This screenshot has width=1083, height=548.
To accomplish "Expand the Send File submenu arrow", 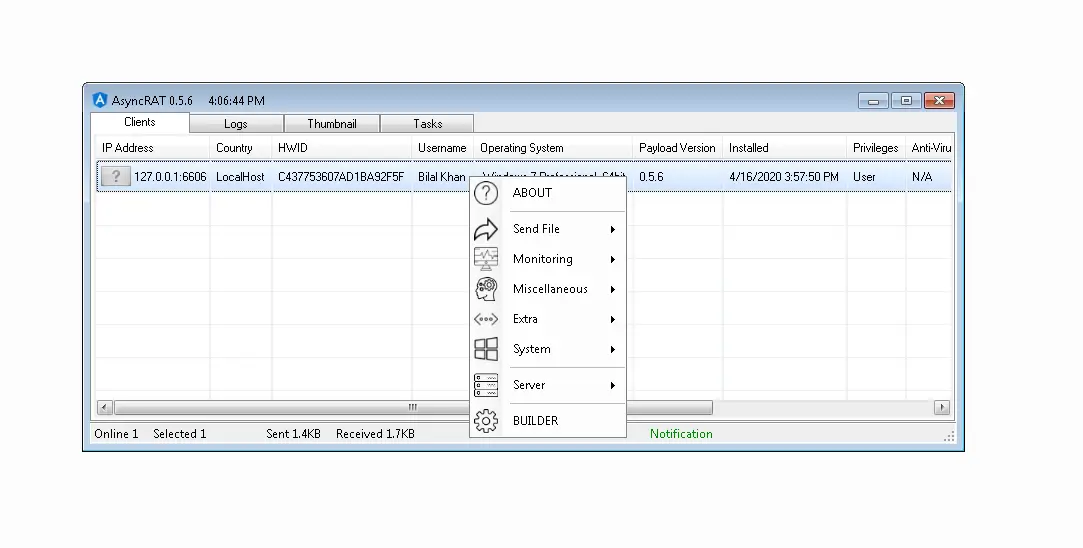I will coord(612,229).
